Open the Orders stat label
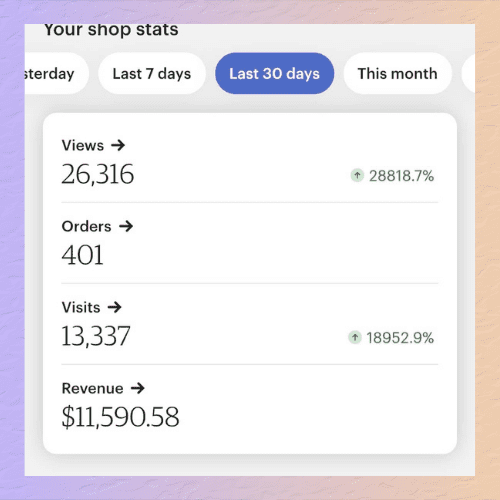The image size is (500, 500). click(x=86, y=226)
